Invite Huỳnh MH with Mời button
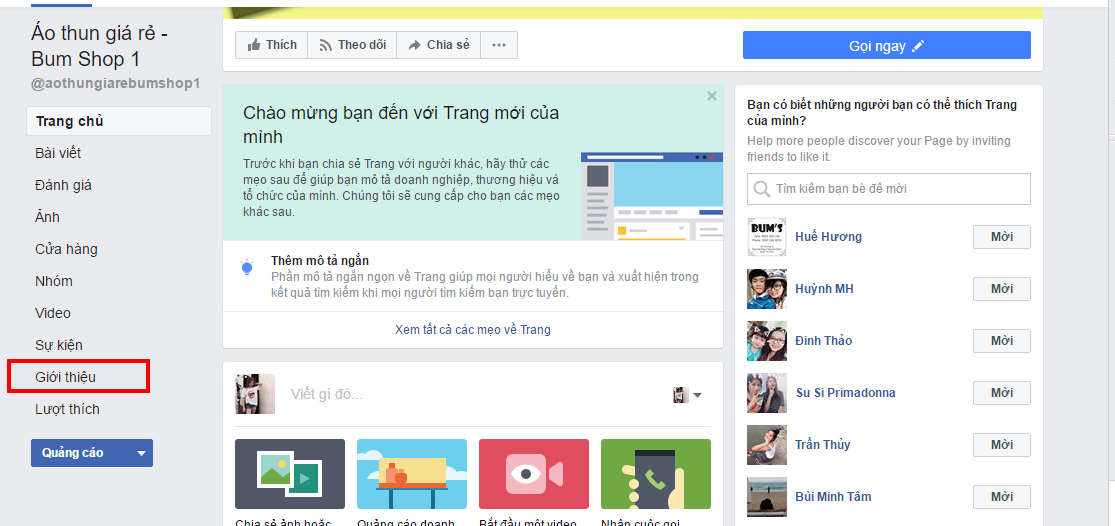Image resolution: width=1115 pixels, height=526 pixels. click(x=1001, y=289)
